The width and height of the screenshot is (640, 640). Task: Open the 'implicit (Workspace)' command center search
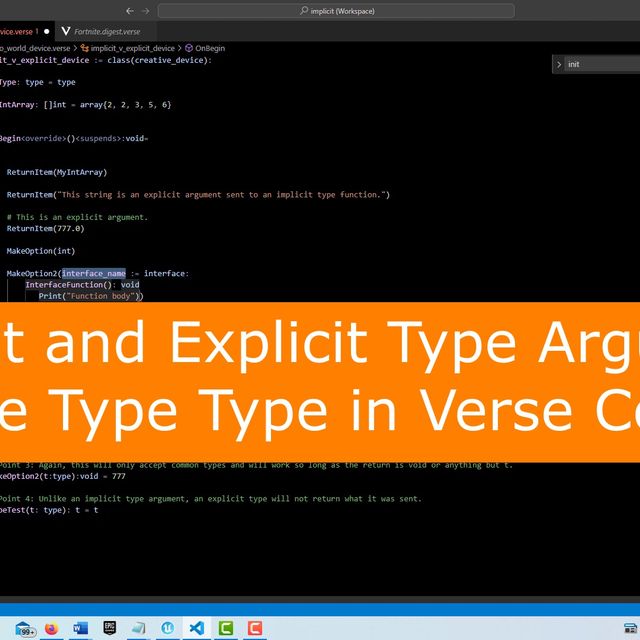[336, 11]
